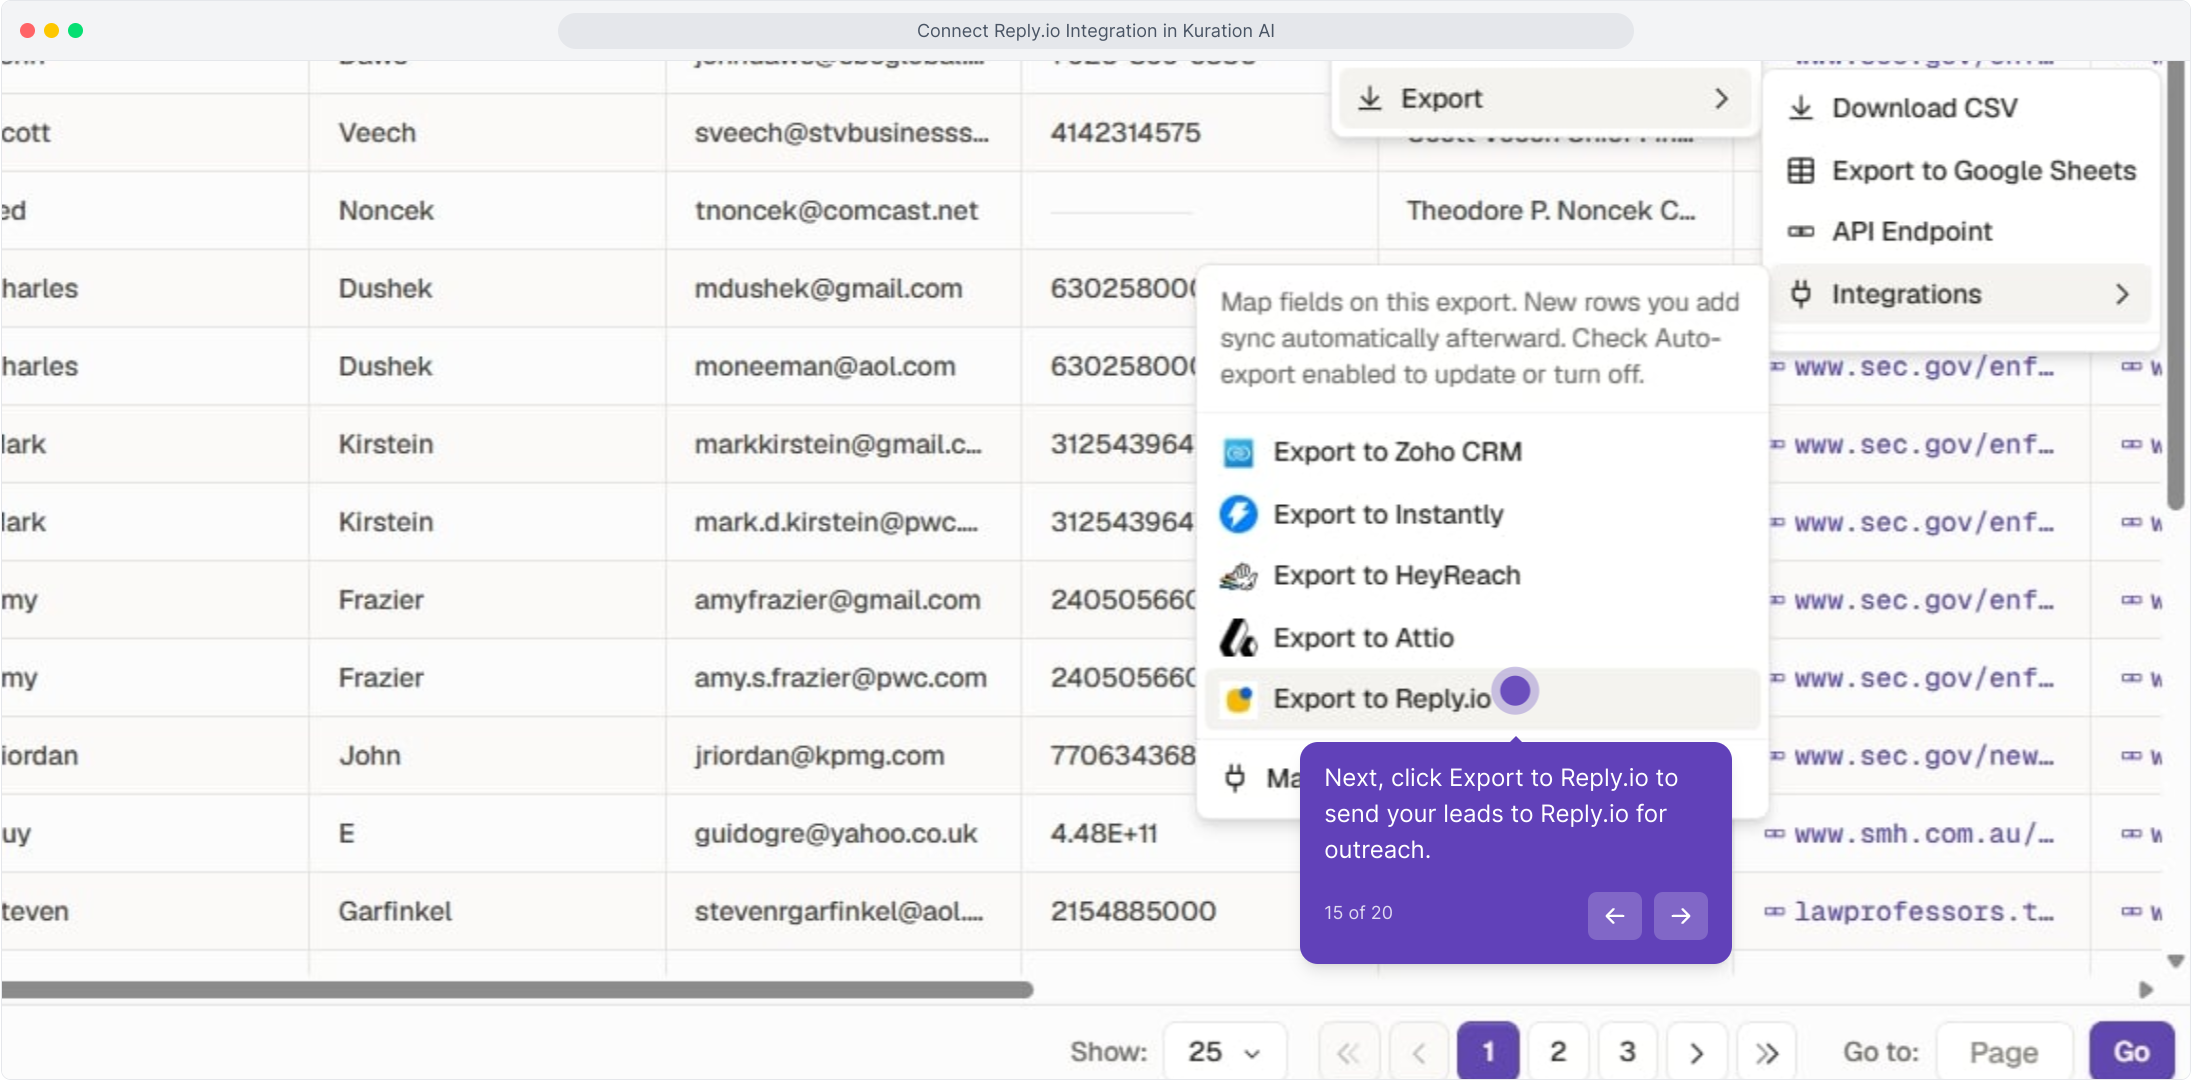Screen dimensions: 2192x1080
Task: Choose Export to Google Sheets
Action: coord(1959,171)
